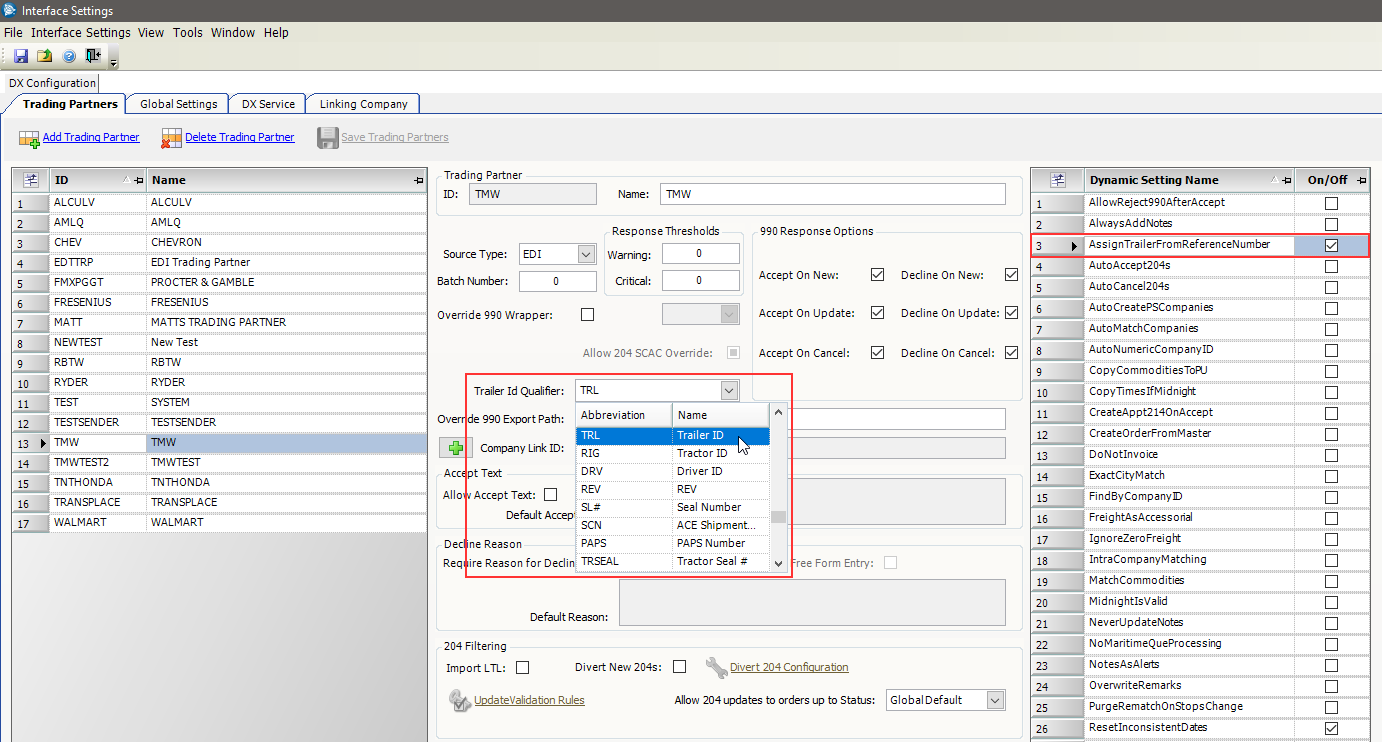Enable the Override 990 Wrapper checkbox

[587, 314]
